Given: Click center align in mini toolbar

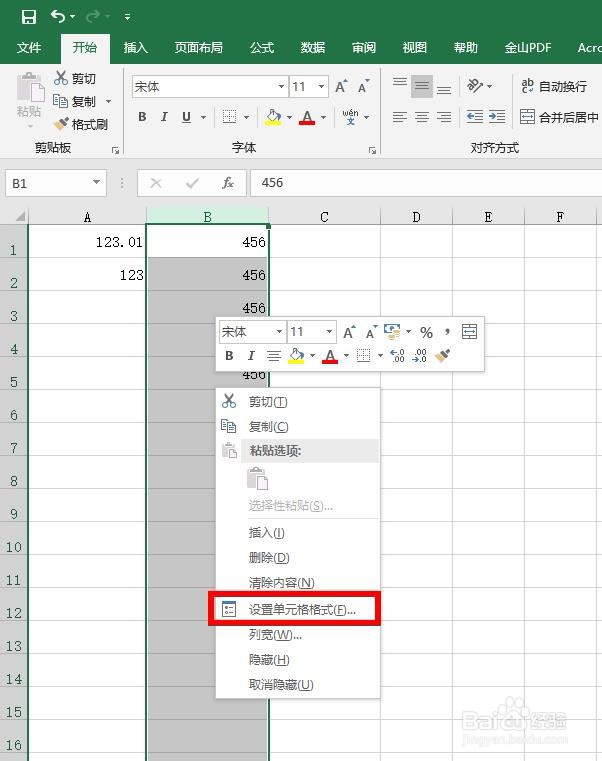Looking at the screenshot, I should (274, 356).
